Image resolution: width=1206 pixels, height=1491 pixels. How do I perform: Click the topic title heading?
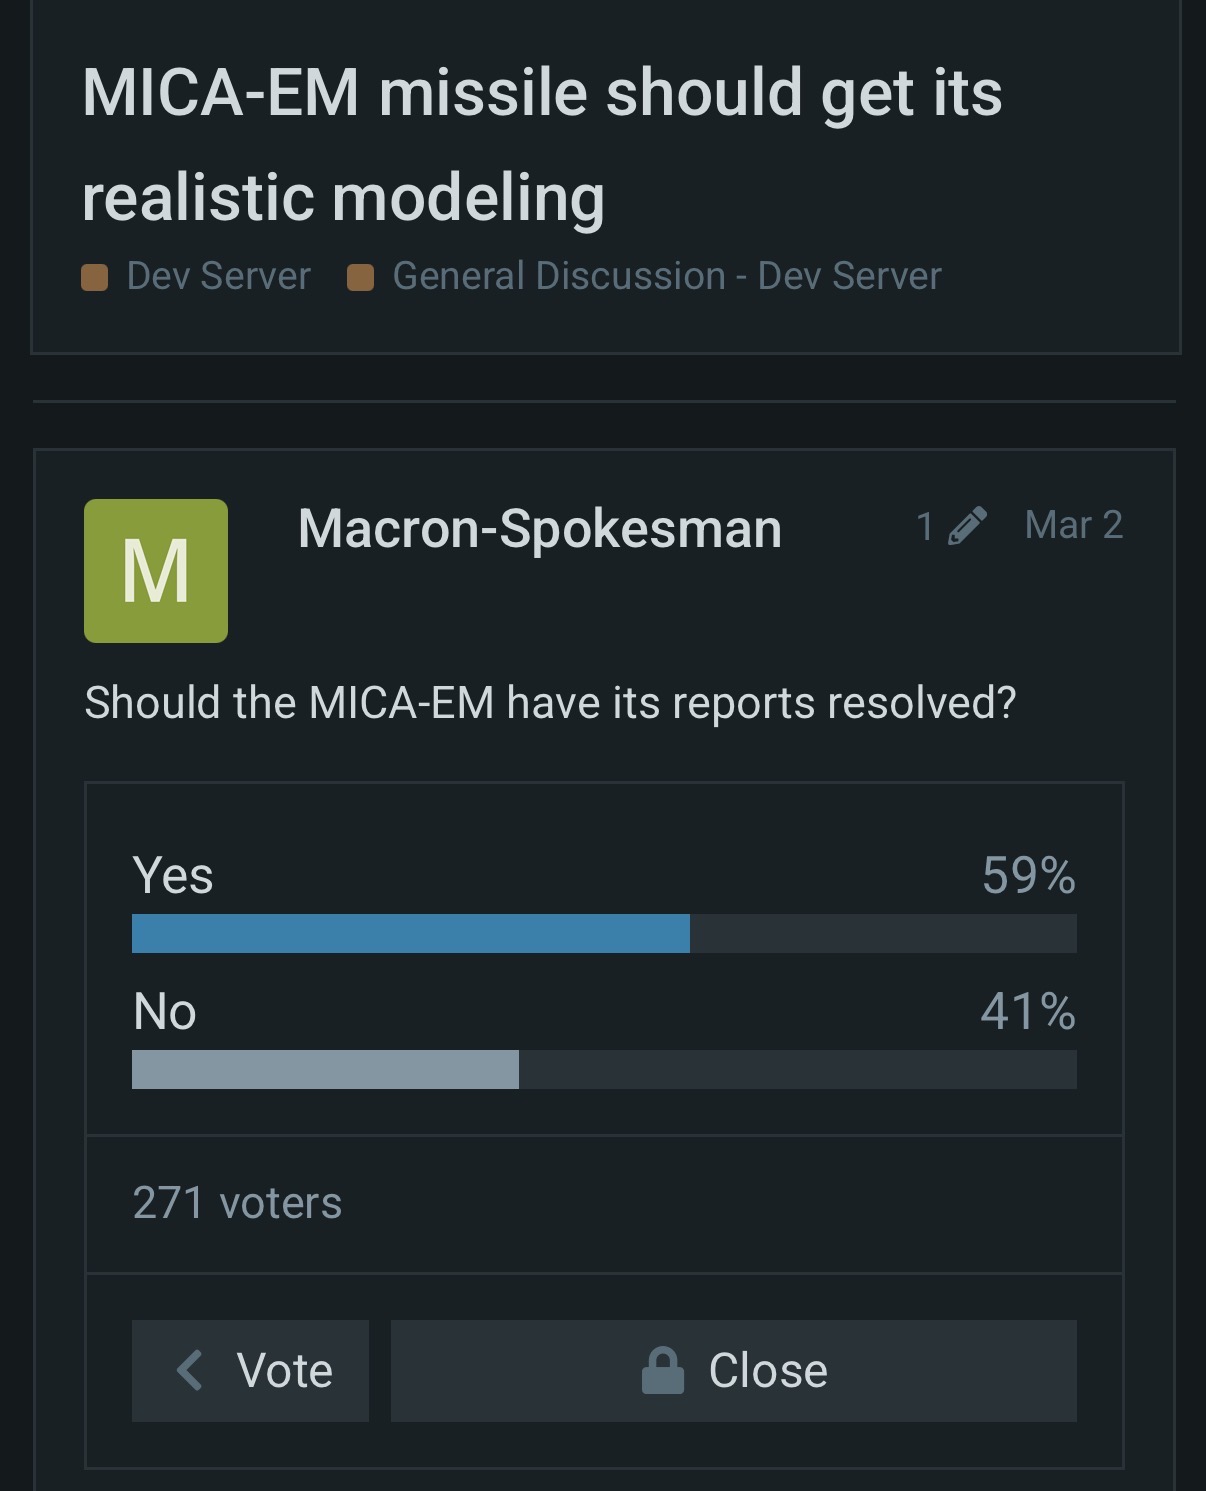point(542,144)
